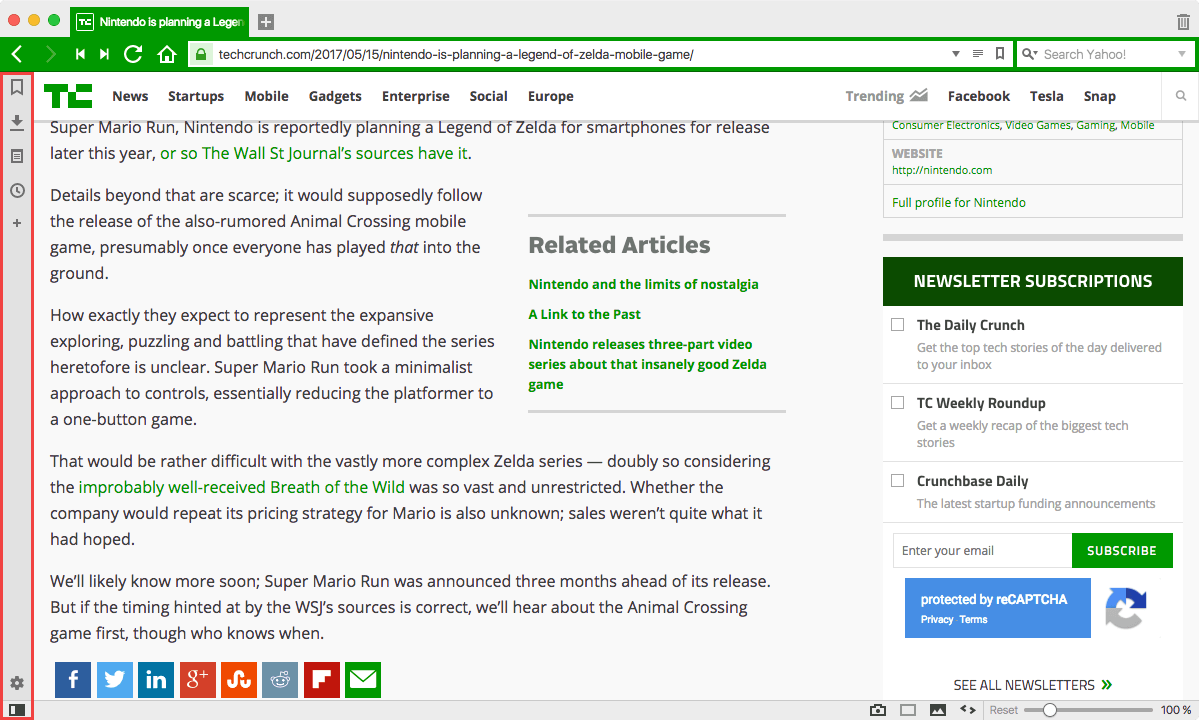This screenshot has width=1199, height=720.
Task: Open Full profile for Nintendo
Action: (958, 203)
